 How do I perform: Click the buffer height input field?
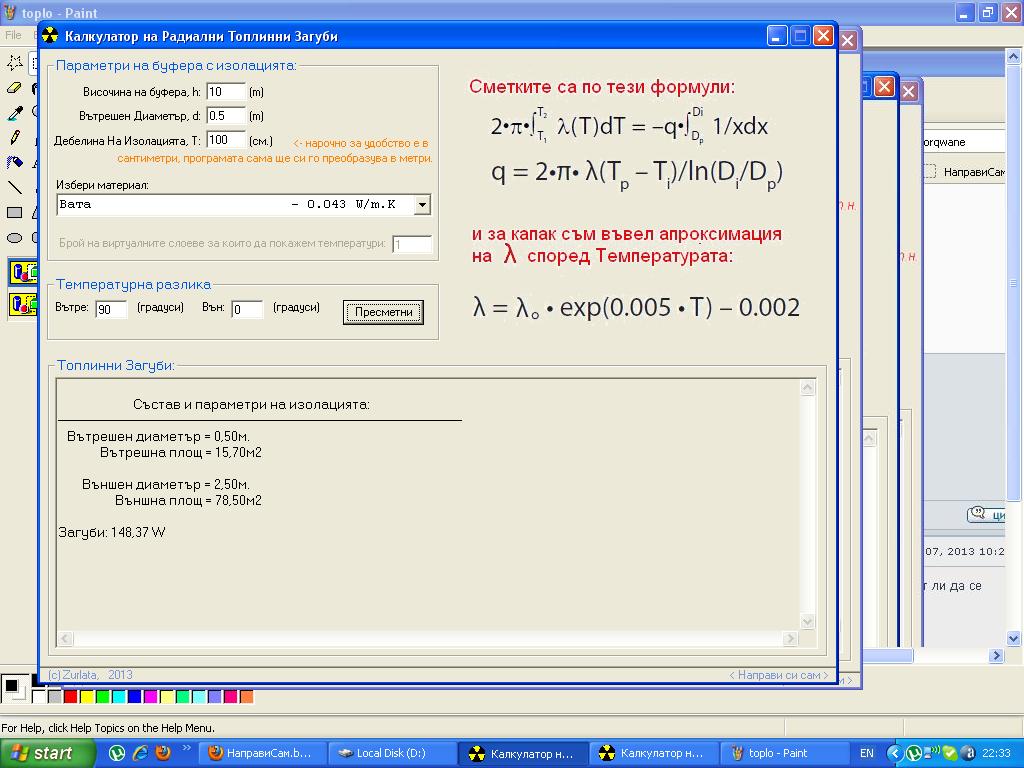point(226,92)
